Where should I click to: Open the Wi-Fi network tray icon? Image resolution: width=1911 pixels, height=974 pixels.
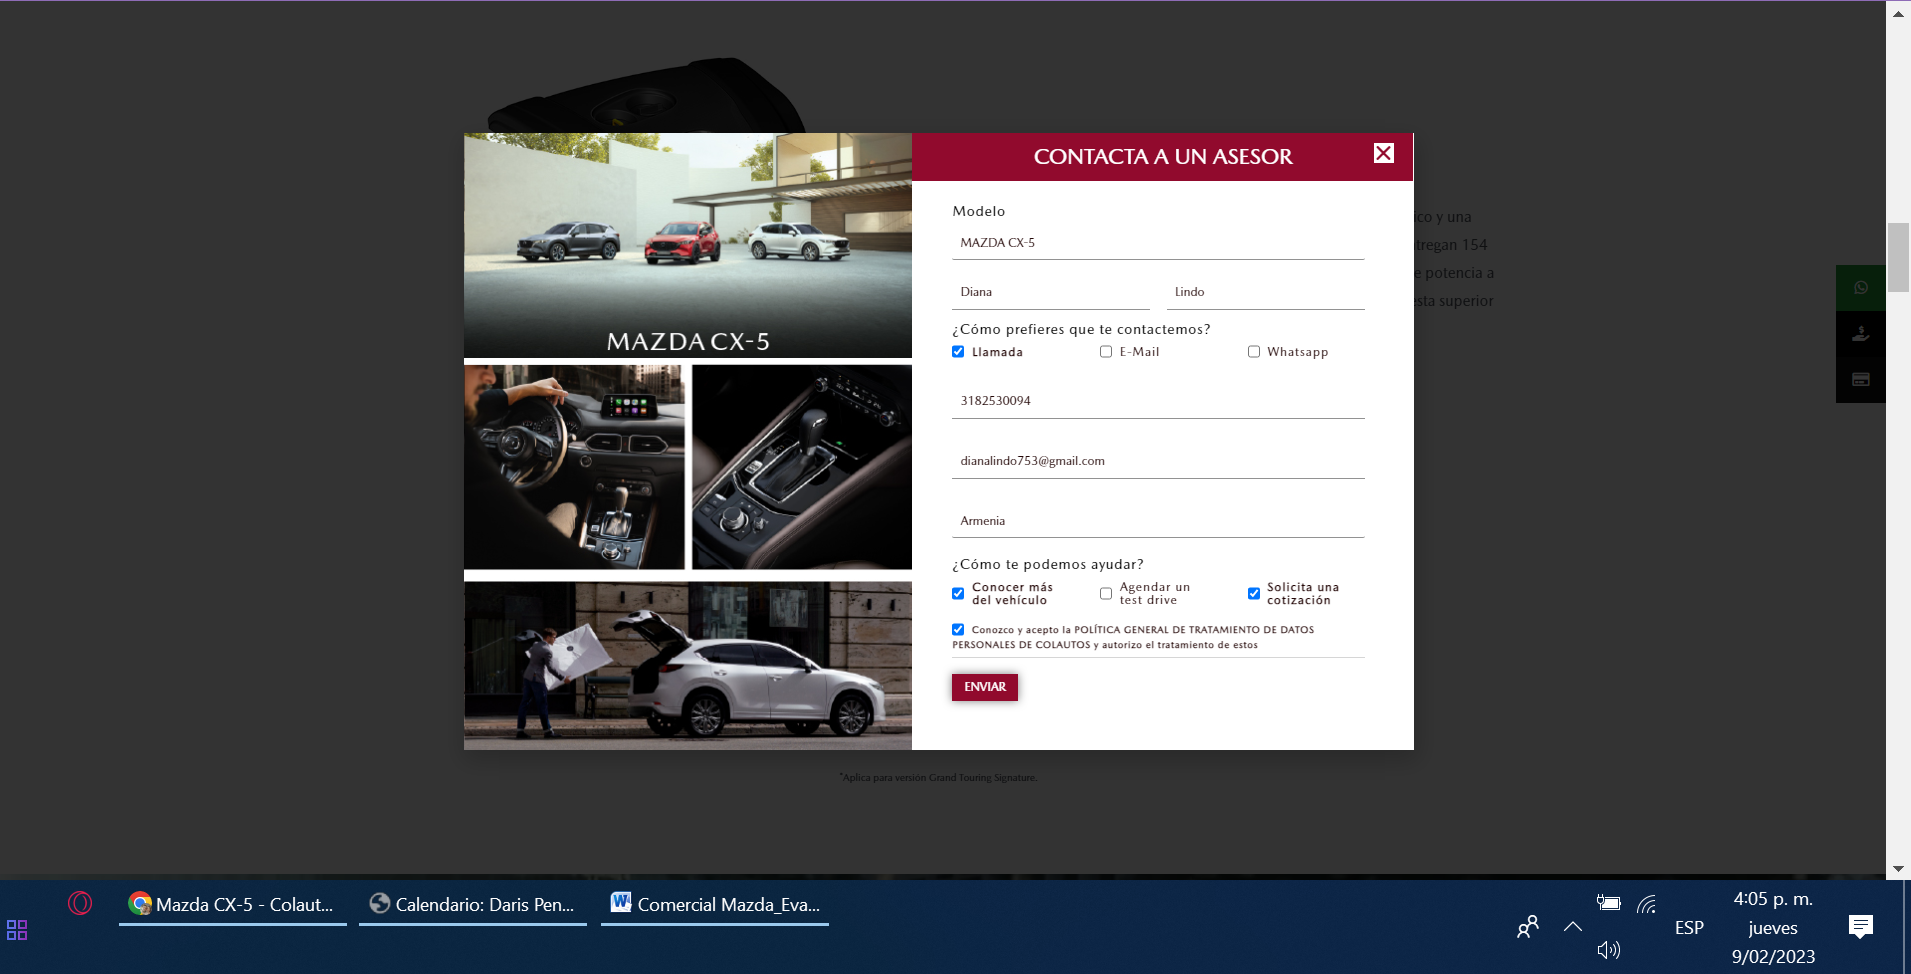click(1646, 904)
